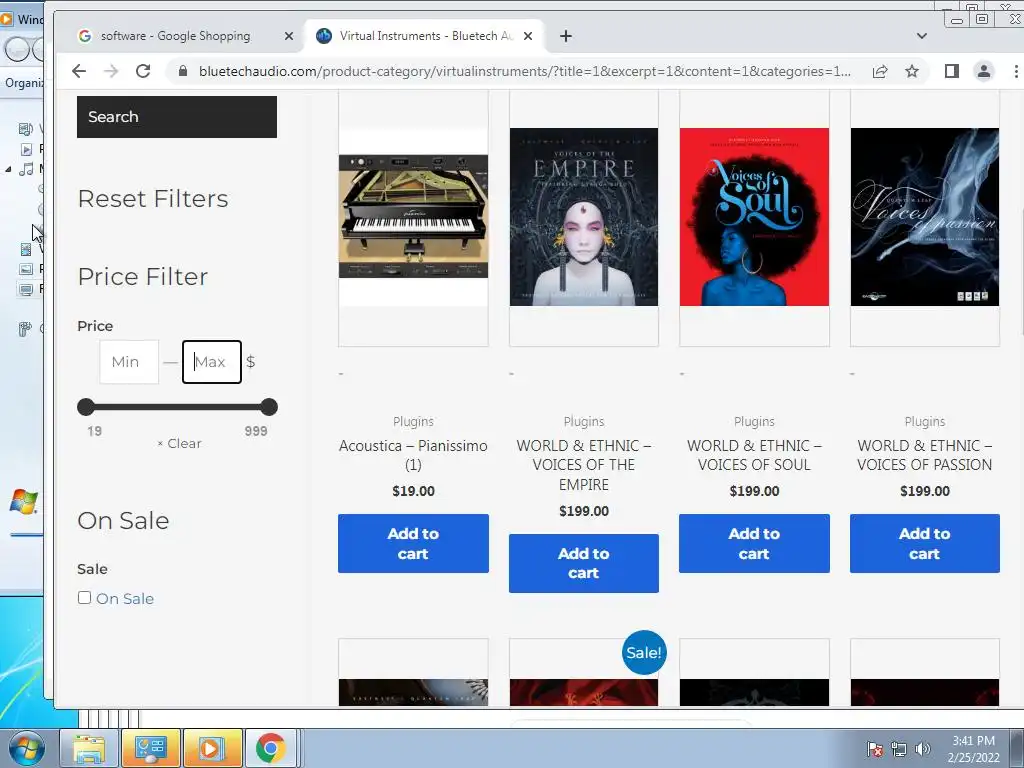1024x768 pixels.
Task: Click the address bar URL
Action: (x=524, y=71)
